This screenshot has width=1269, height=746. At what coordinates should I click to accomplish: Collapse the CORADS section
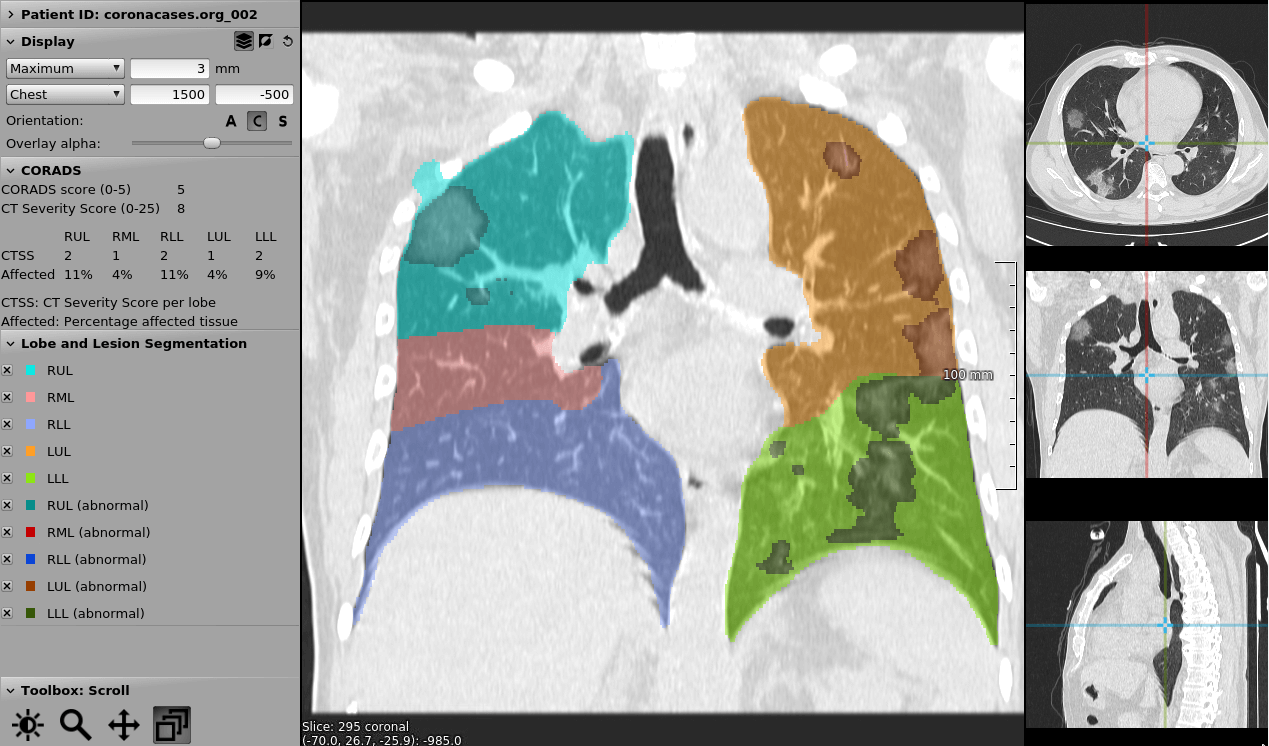(10, 171)
